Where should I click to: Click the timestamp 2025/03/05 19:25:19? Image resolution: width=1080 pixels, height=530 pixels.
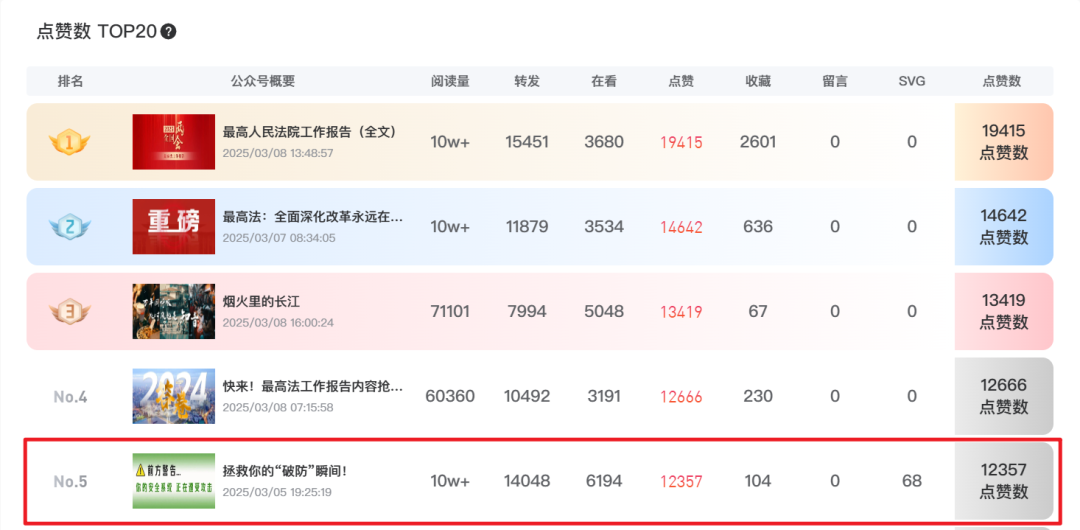coord(277,492)
